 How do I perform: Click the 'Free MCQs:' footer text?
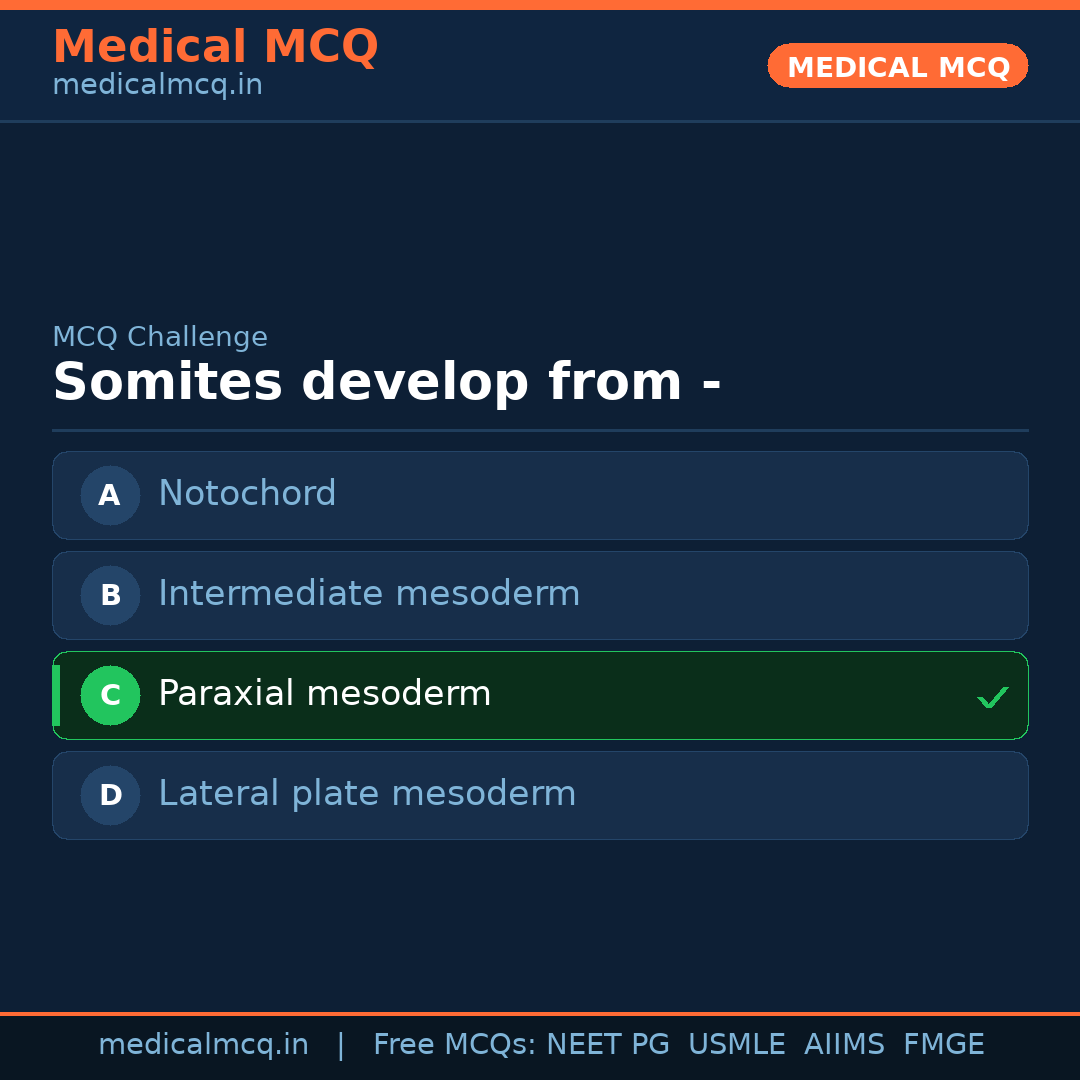point(455,1045)
